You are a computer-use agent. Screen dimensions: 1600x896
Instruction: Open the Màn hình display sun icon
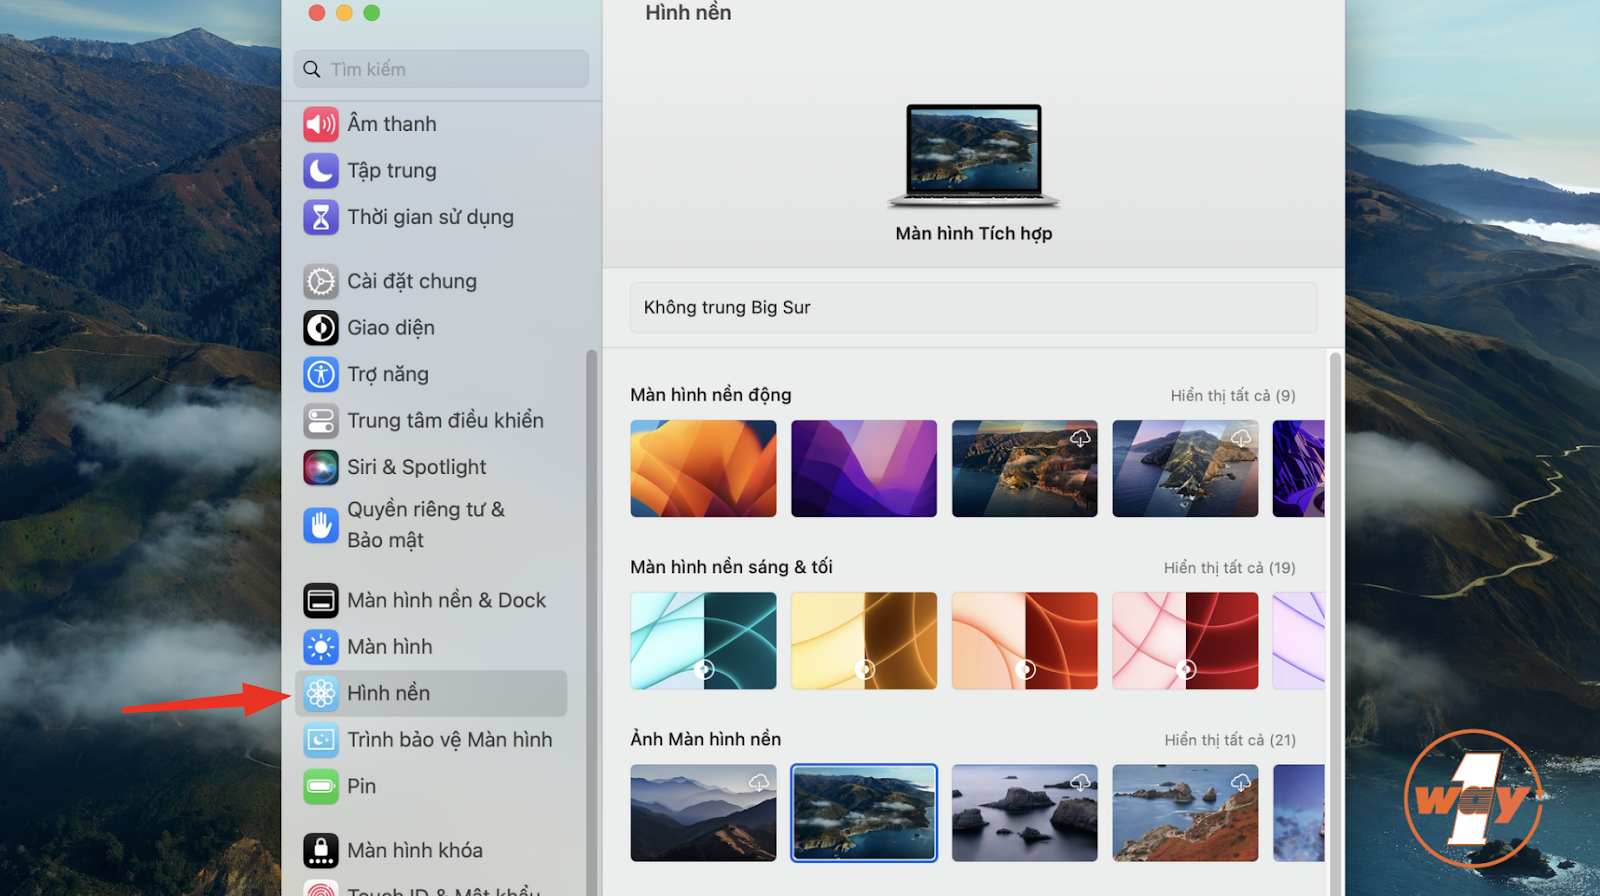coord(321,647)
